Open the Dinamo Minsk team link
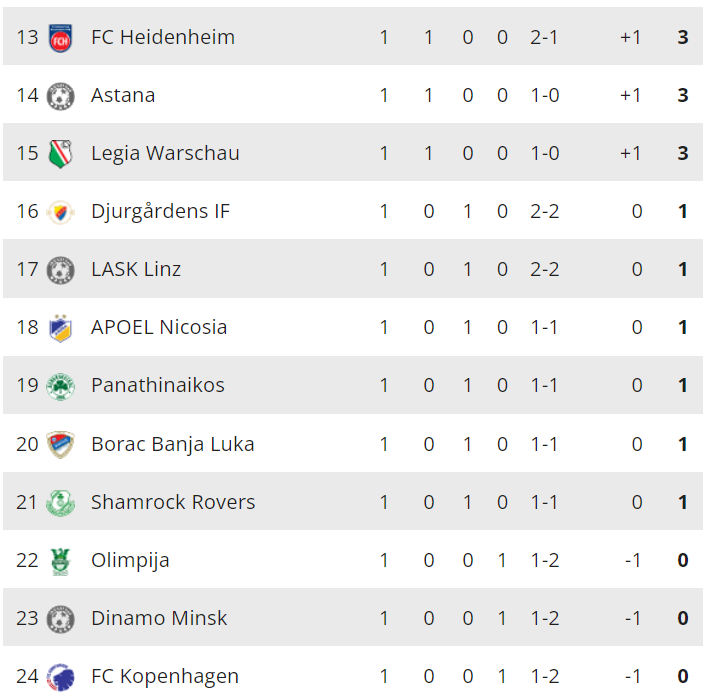 click(x=159, y=618)
